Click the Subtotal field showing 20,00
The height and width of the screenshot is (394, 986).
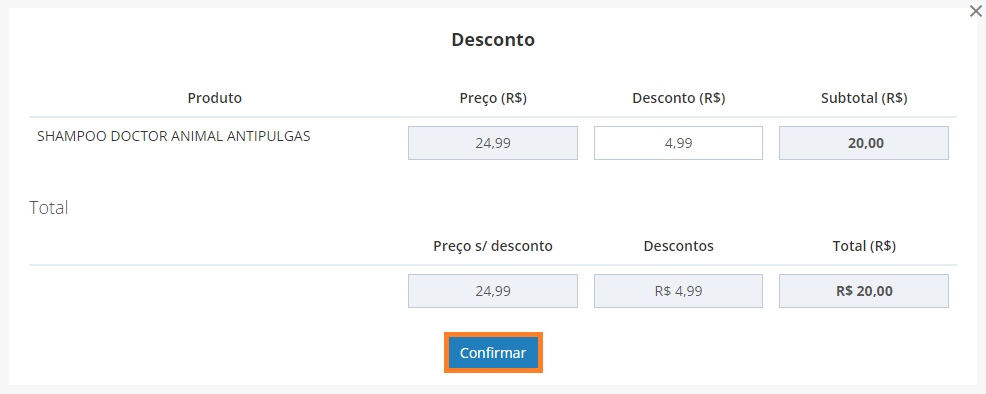pyautogui.click(x=864, y=143)
